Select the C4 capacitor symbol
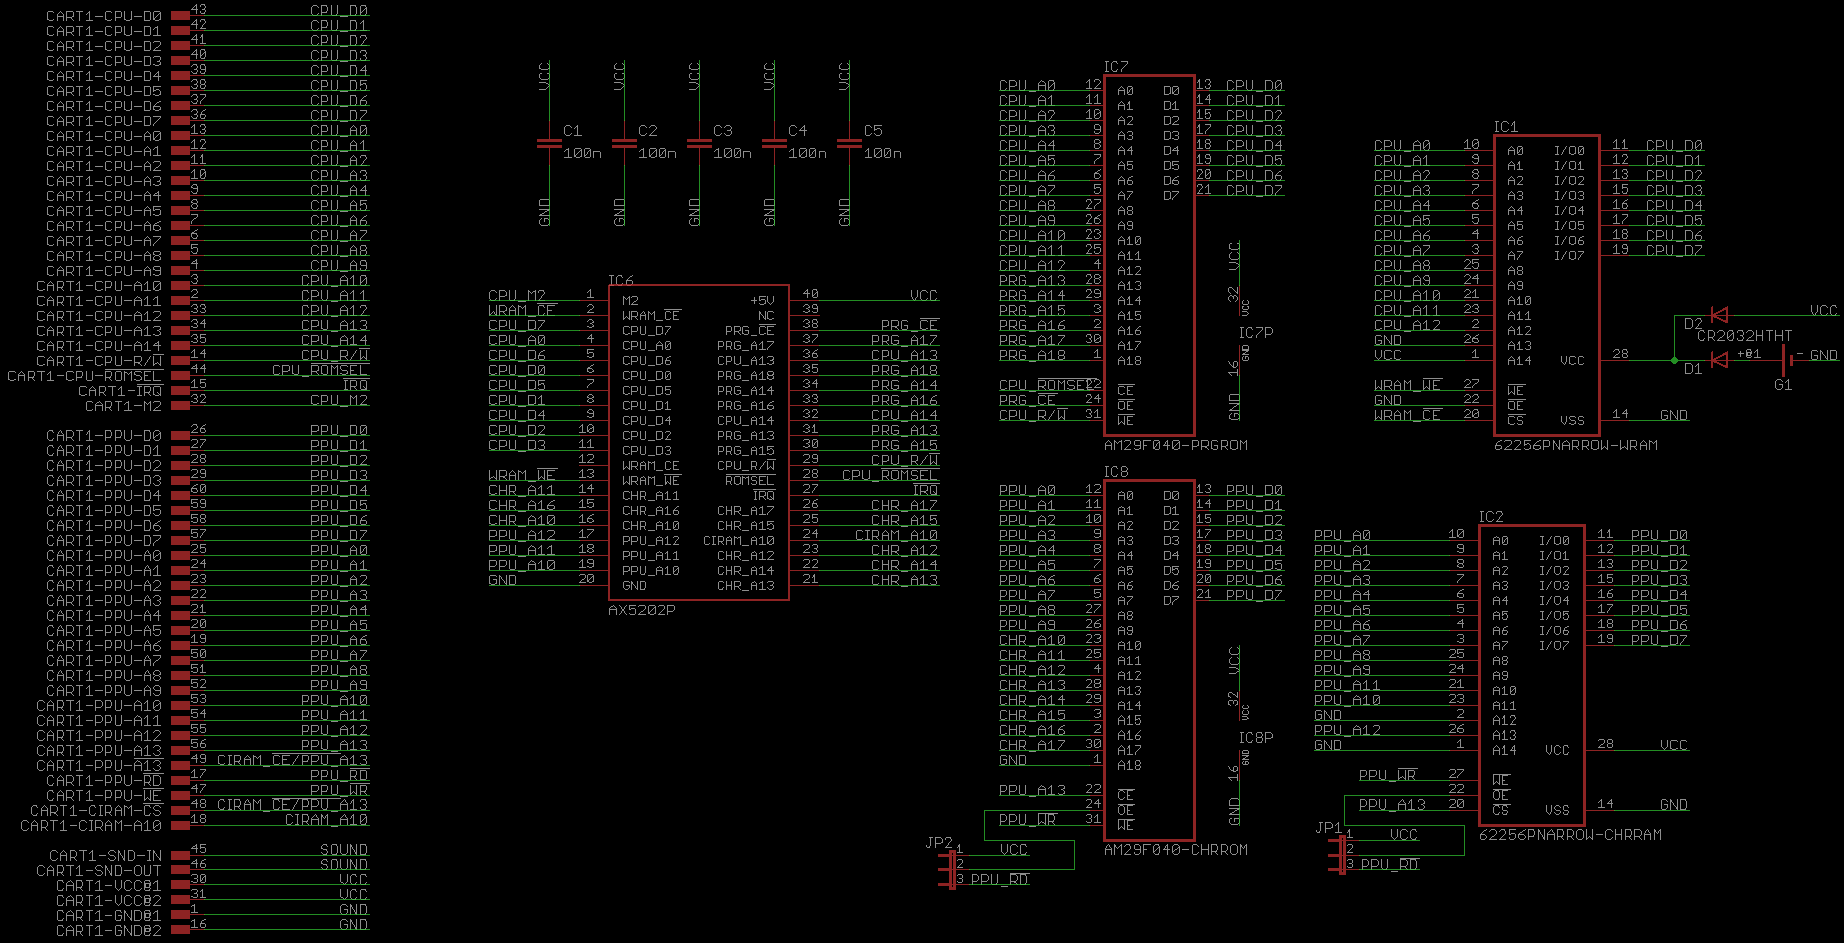The height and width of the screenshot is (943, 1844). pos(774,143)
